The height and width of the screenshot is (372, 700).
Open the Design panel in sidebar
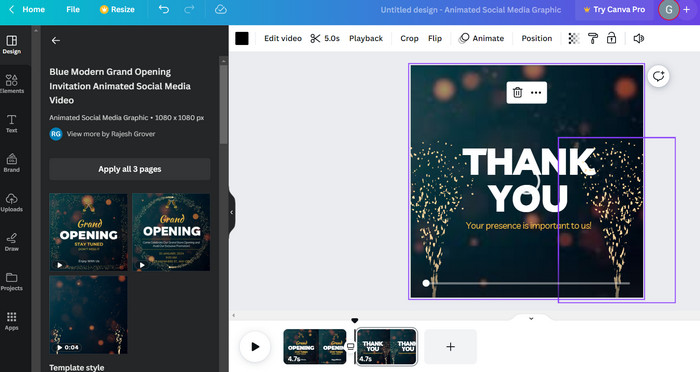coord(12,45)
